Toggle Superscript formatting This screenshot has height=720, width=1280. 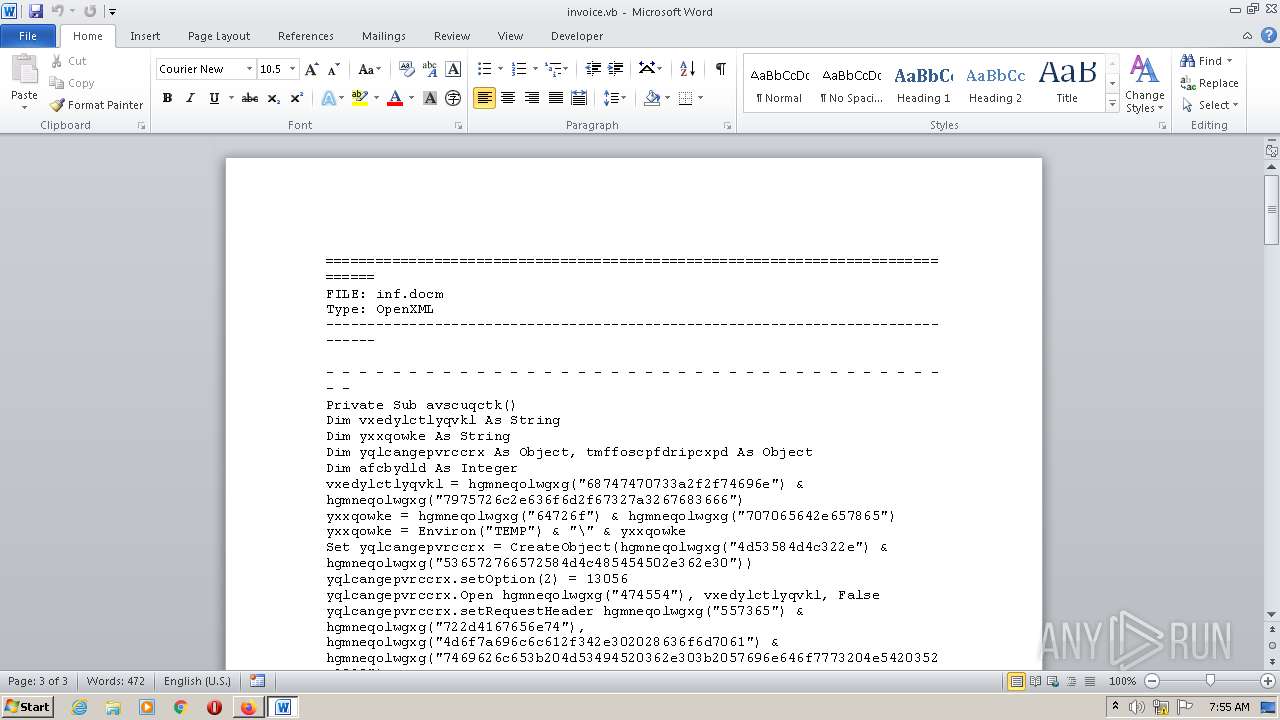click(x=296, y=98)
